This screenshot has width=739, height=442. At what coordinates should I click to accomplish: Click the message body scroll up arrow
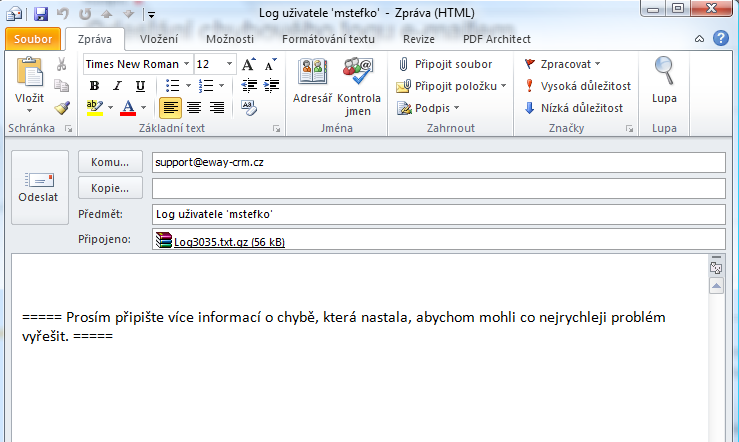(716, 286)
